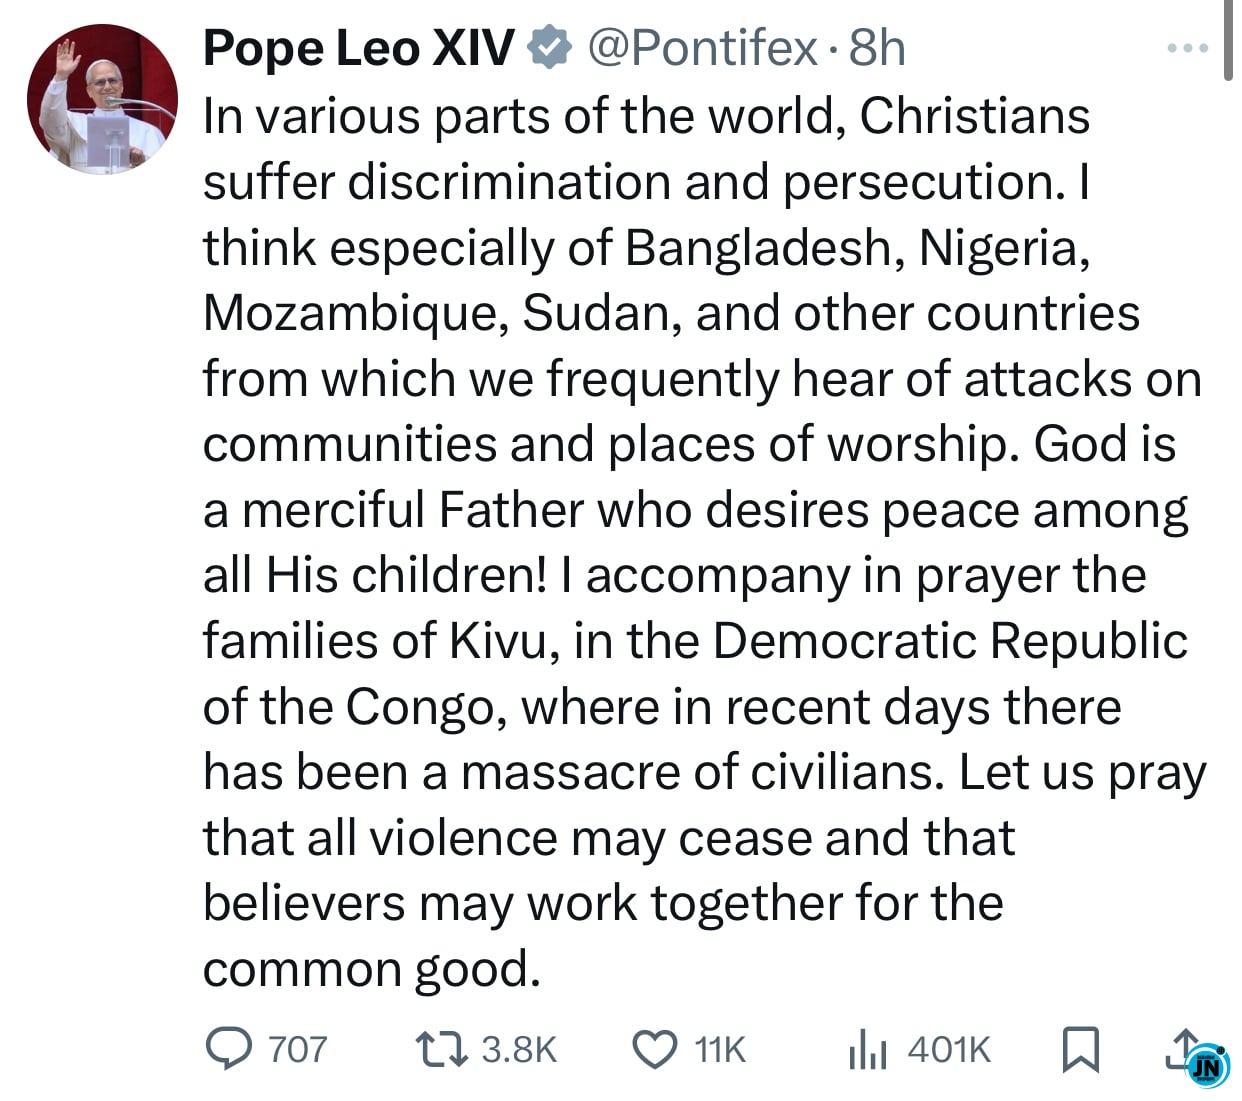
Task: Click the JN watermark logo
Action: point(1208,1067)
